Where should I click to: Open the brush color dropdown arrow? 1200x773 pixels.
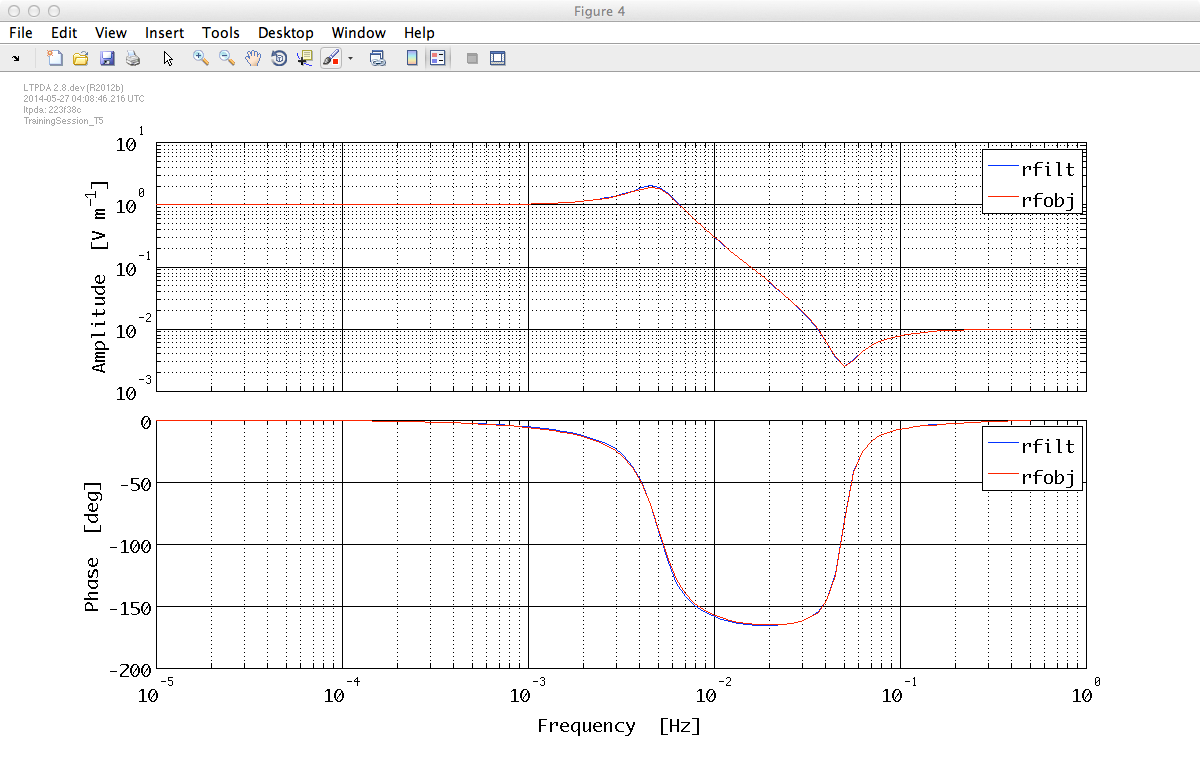350,58
